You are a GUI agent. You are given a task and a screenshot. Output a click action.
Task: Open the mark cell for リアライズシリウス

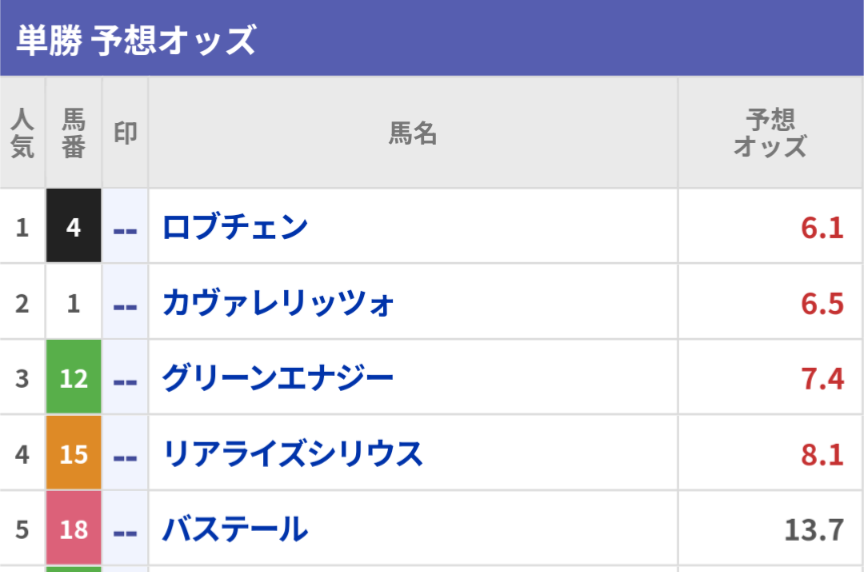coord(125,455)
